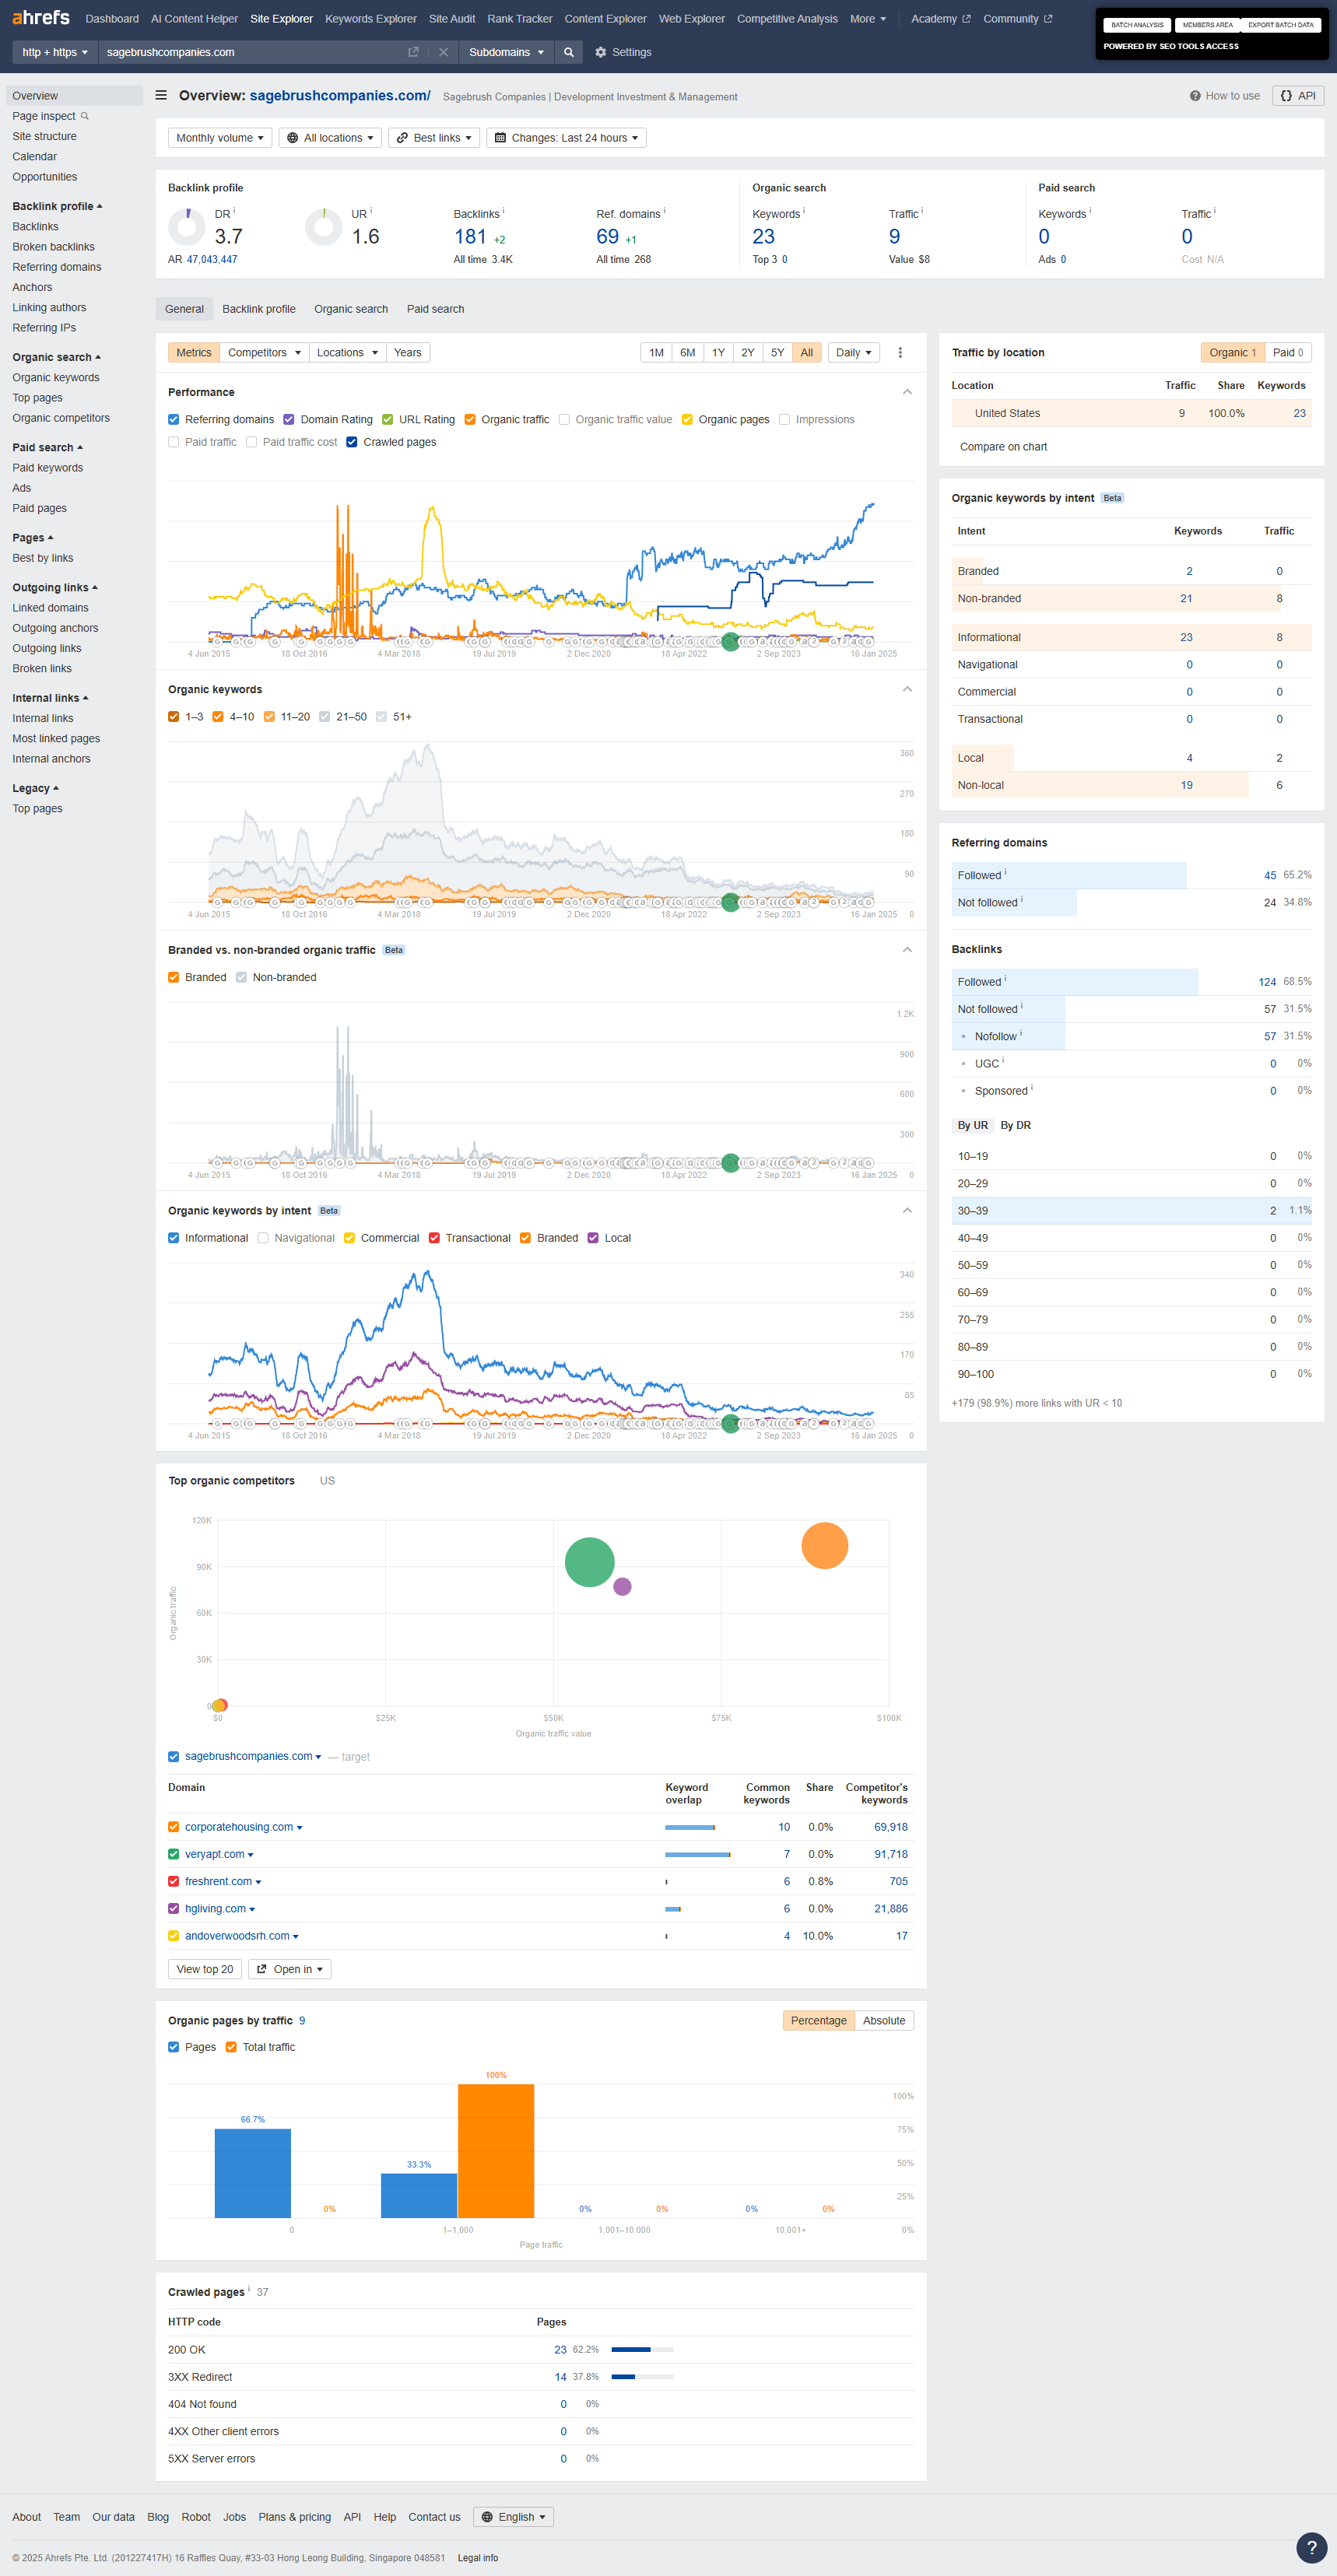Uncheck the Referring domains checkbox
This screenshot has width=1337, height=2576.
pos(174,420)
